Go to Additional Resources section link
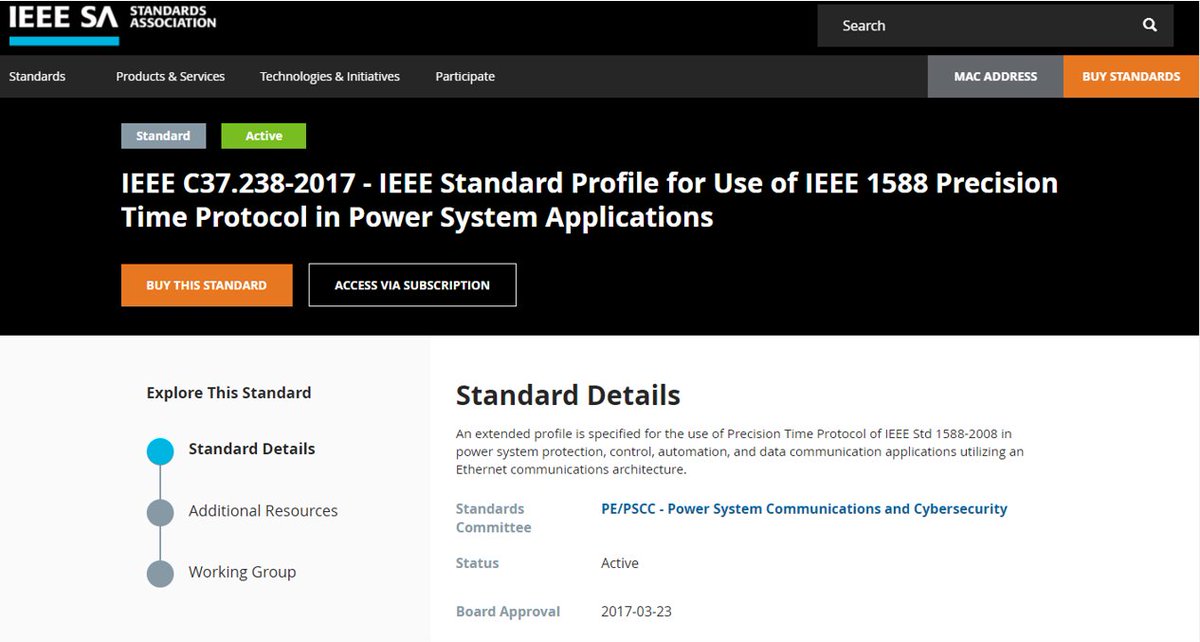1200x642 pixels. [263, 511]
